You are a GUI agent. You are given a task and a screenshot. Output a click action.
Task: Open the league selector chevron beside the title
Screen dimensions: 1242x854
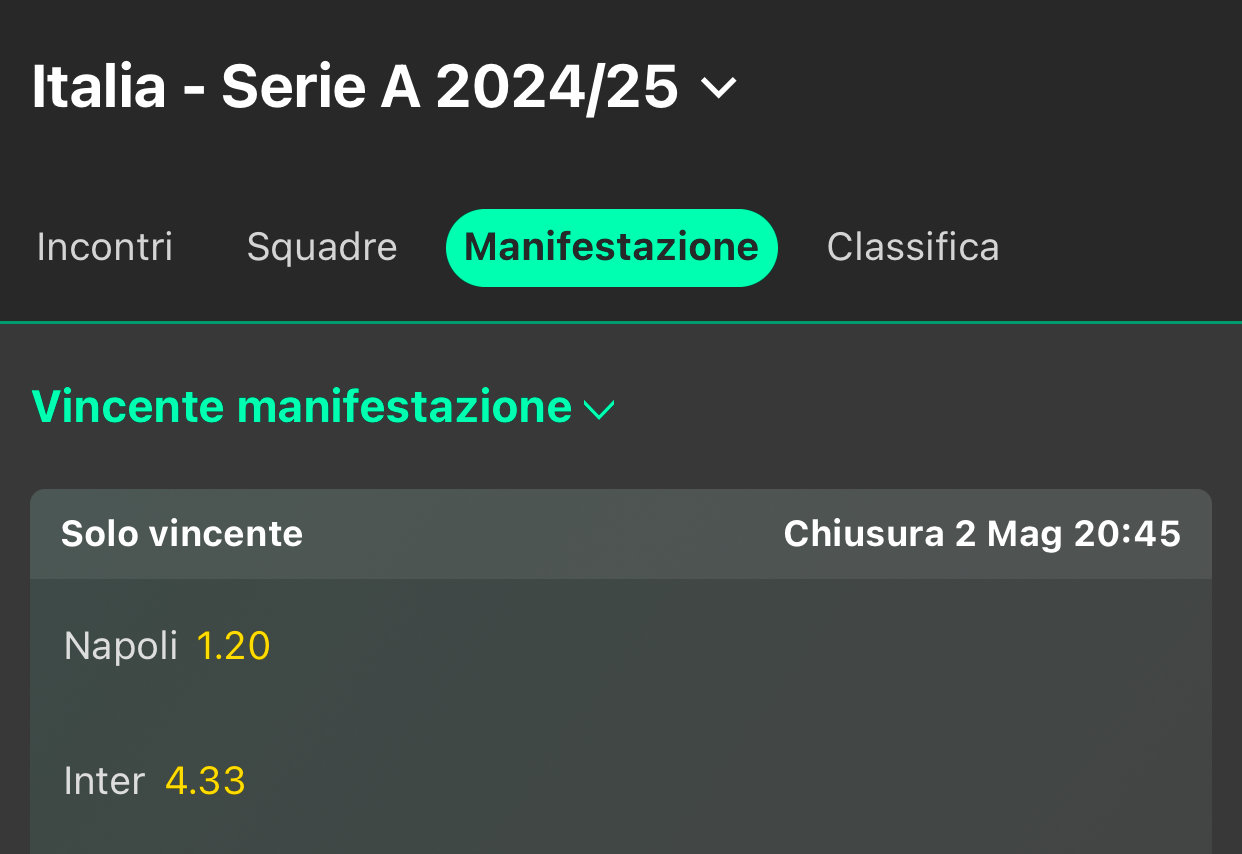[719, 89]
